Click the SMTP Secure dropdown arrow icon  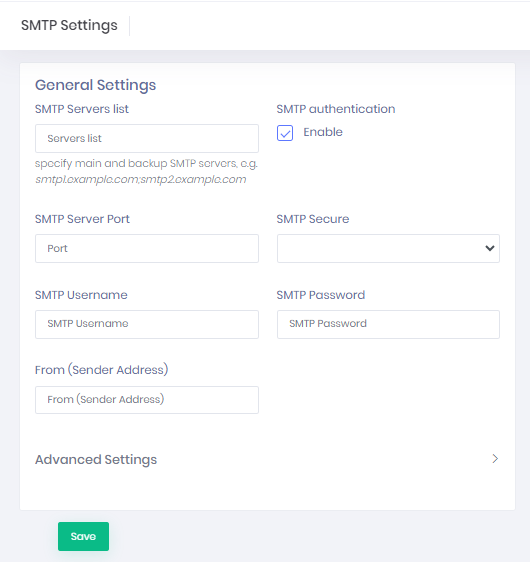pyautogui.click(x=490, y=248)
